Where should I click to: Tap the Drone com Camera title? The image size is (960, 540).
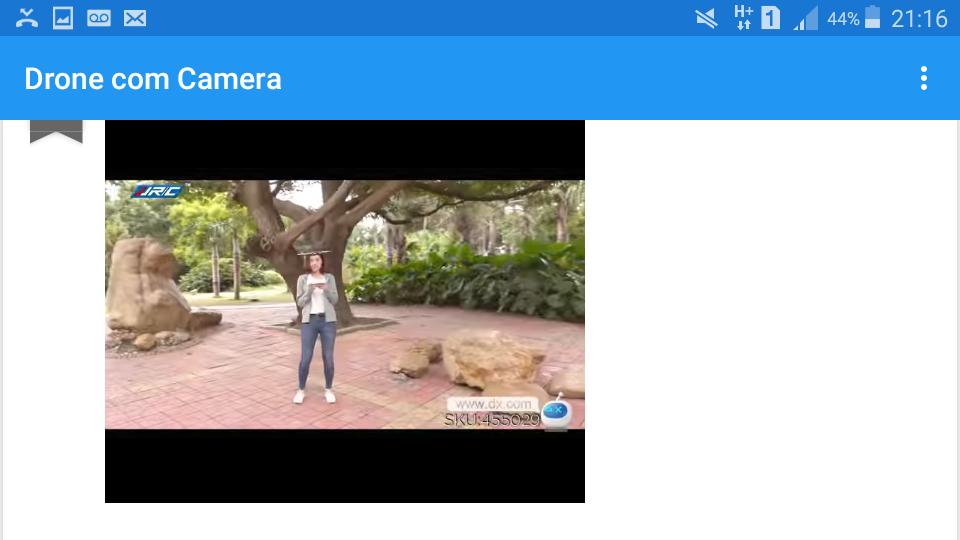[153, 79]
